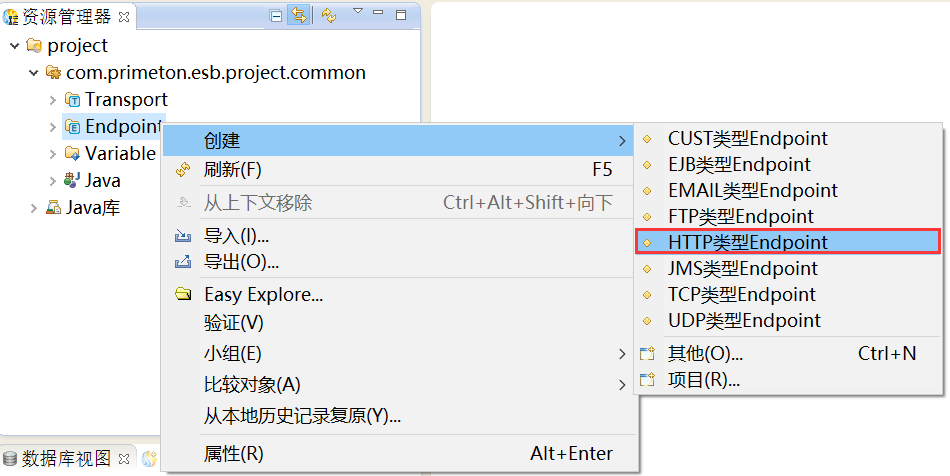This screenshot has width=950, height=476.
Task: Click the Variable folder icon
Action: tap(72, 154)
